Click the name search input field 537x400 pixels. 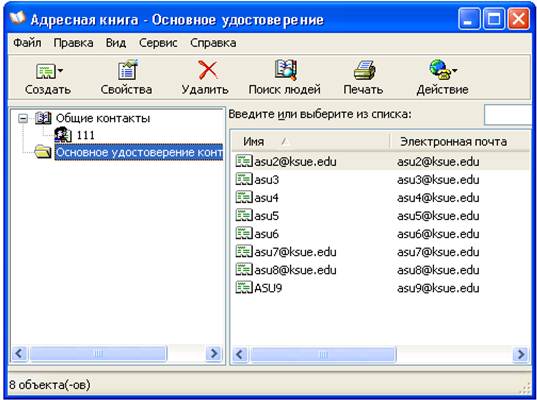pyautogui.click(x=508, y=115)
